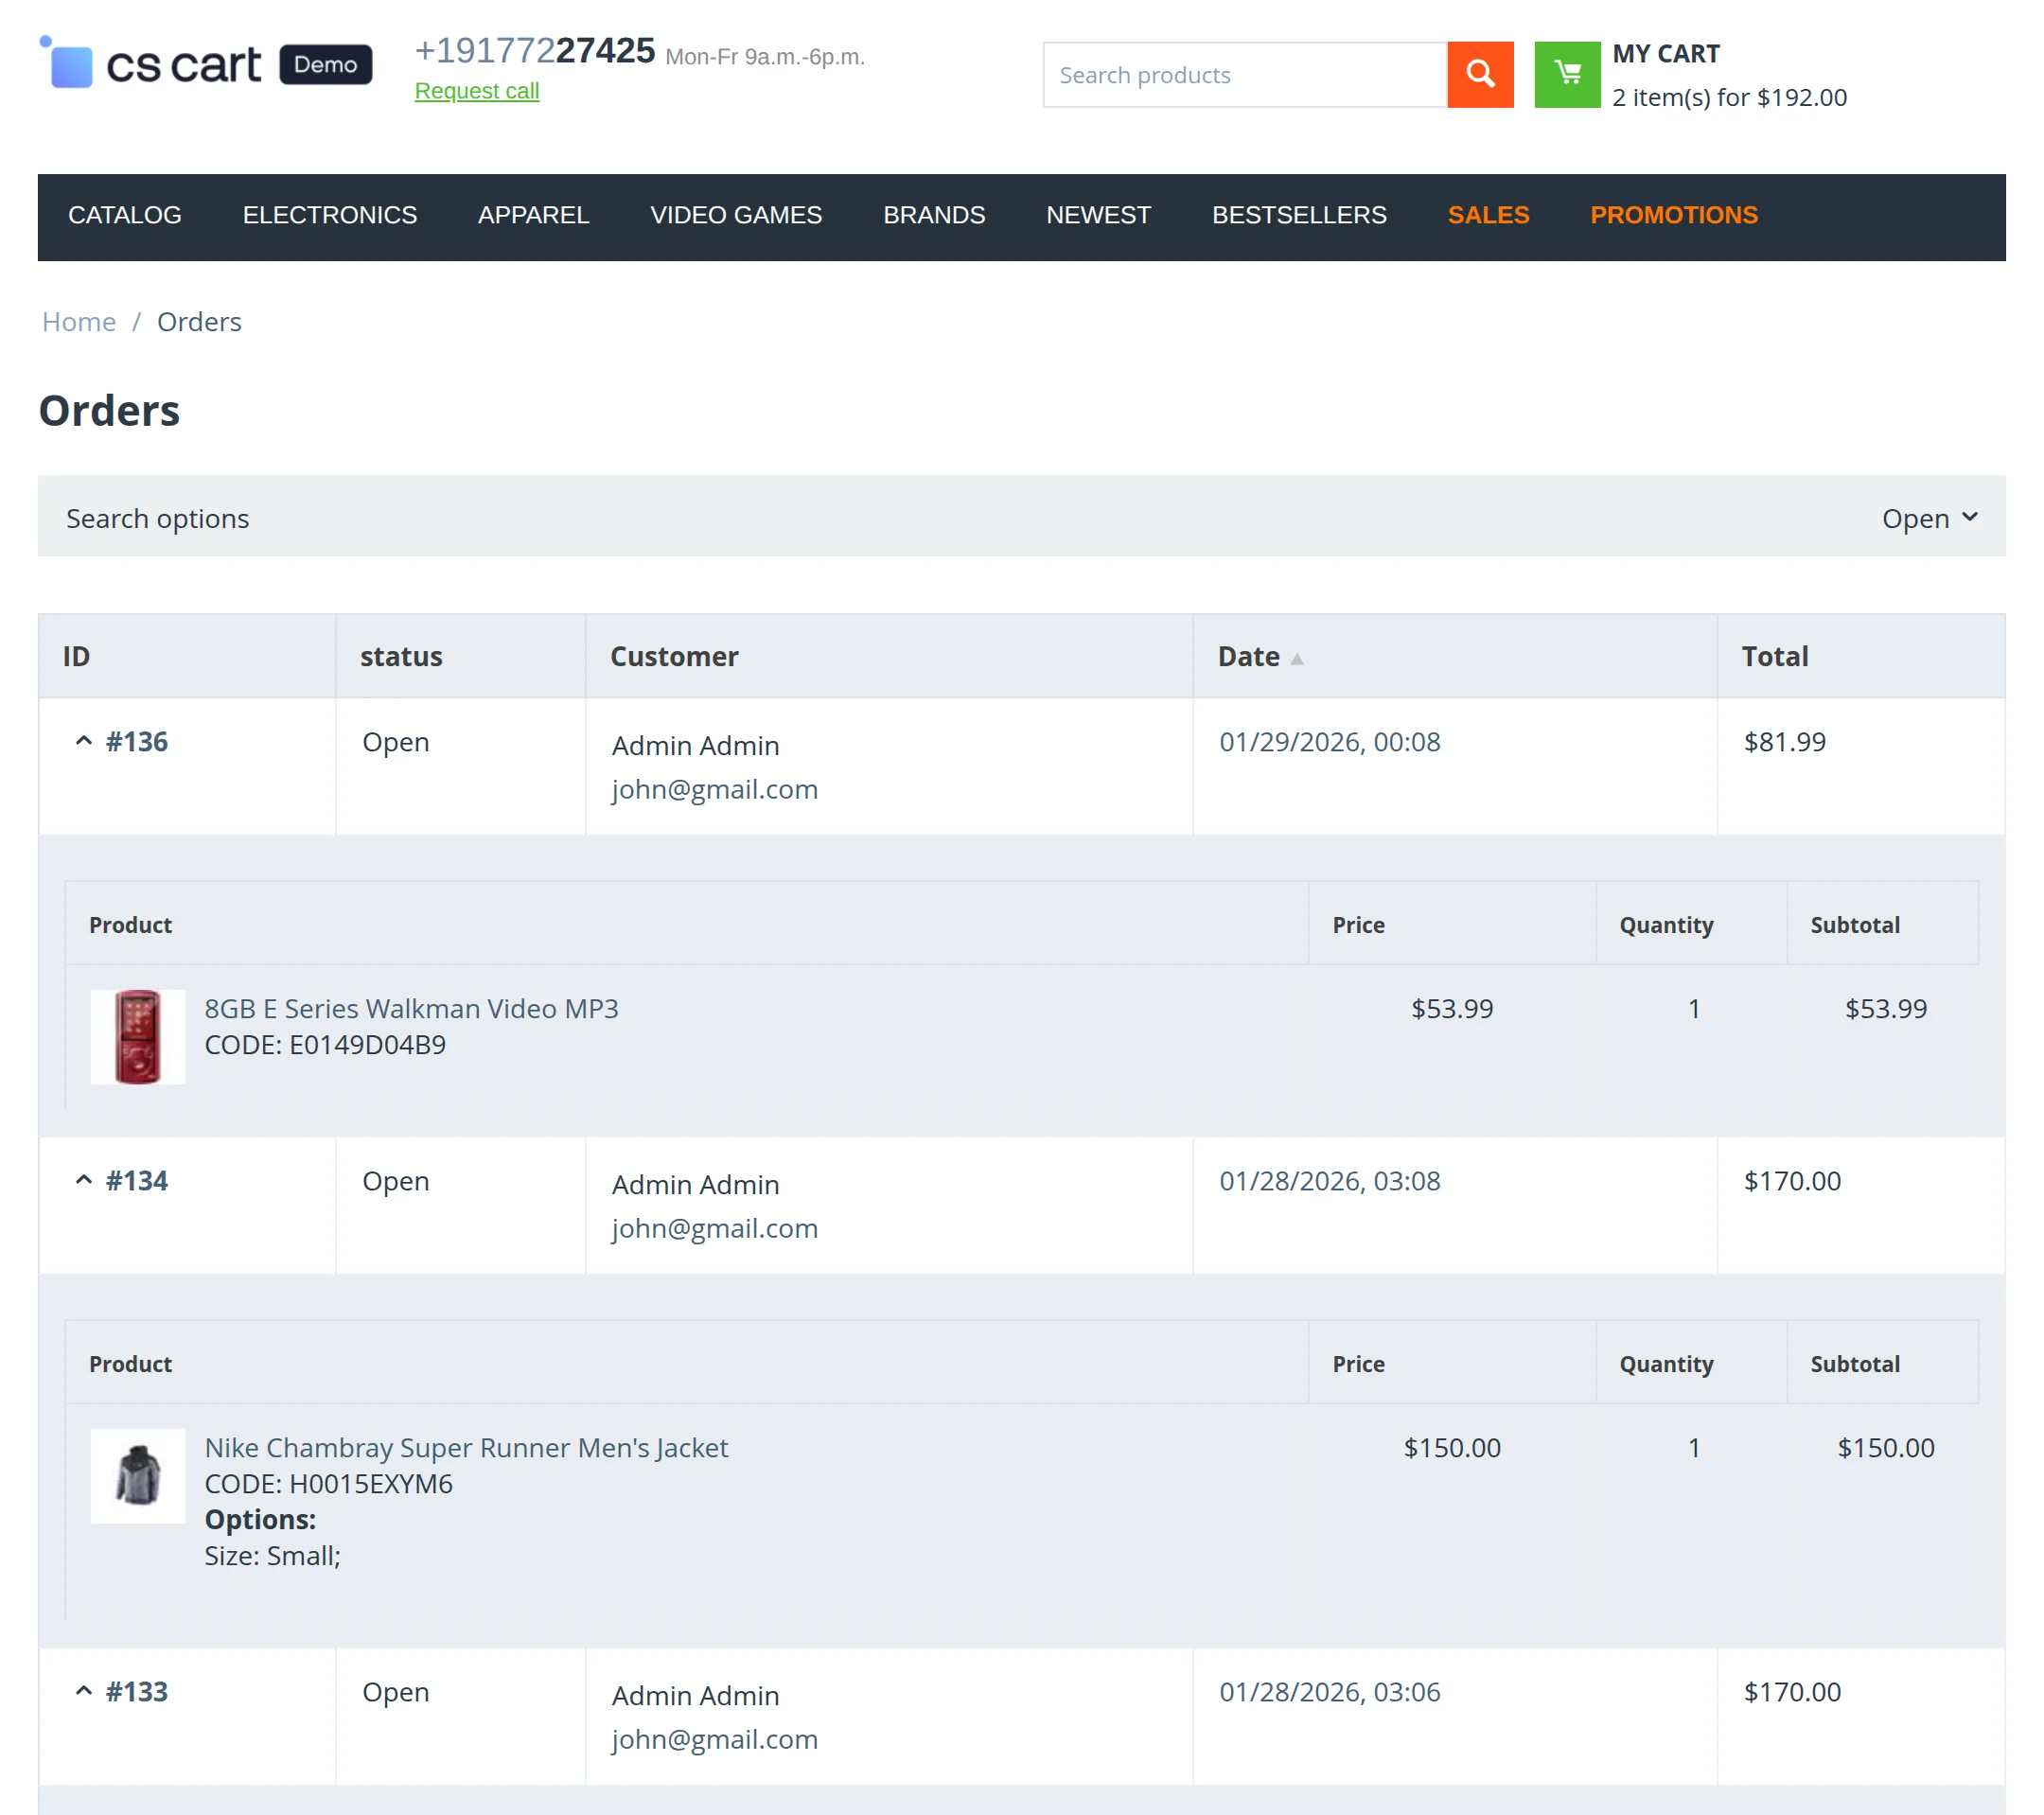The height and width of the screenshot is (1815, 2044).
Task: Collapse order #133 details
Action: (84, 1690)
